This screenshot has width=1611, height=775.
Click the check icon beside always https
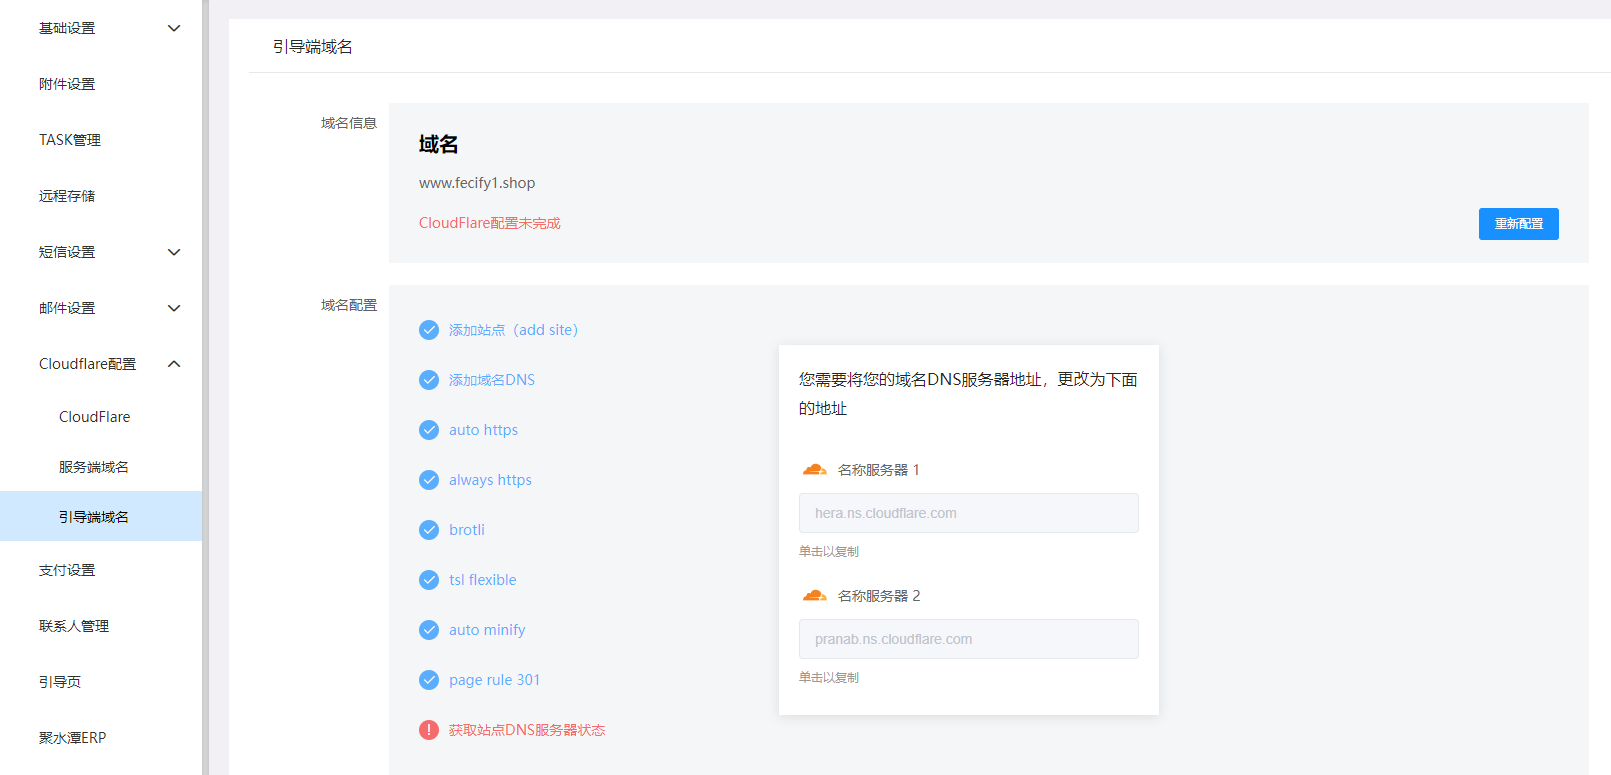[429, 480]
